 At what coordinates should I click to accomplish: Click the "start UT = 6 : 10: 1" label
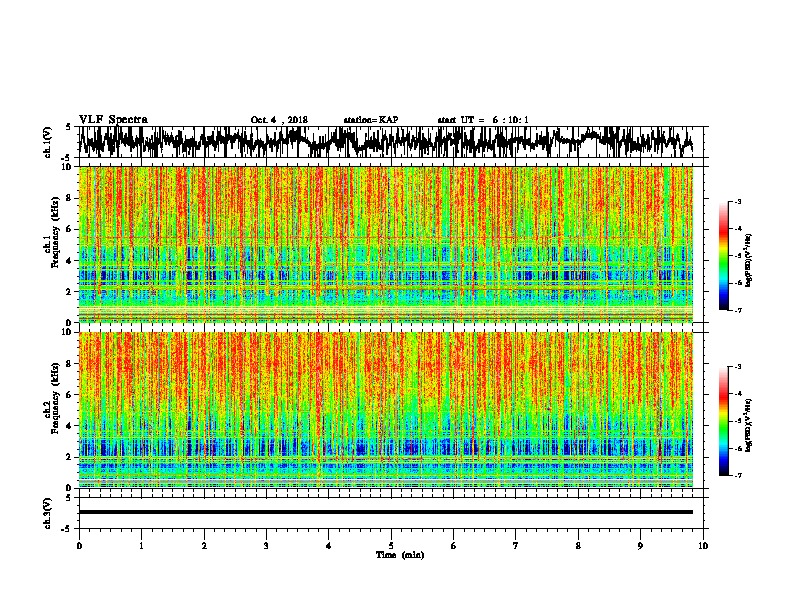tap(483, 120)
